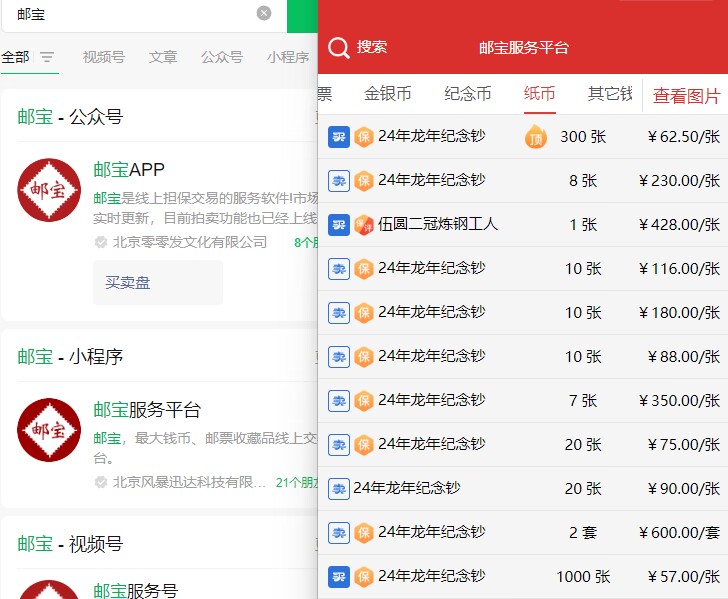This screenshot has width=728, height=599.
Task: Click the 2 套 quantity cell
Action: 583,533
